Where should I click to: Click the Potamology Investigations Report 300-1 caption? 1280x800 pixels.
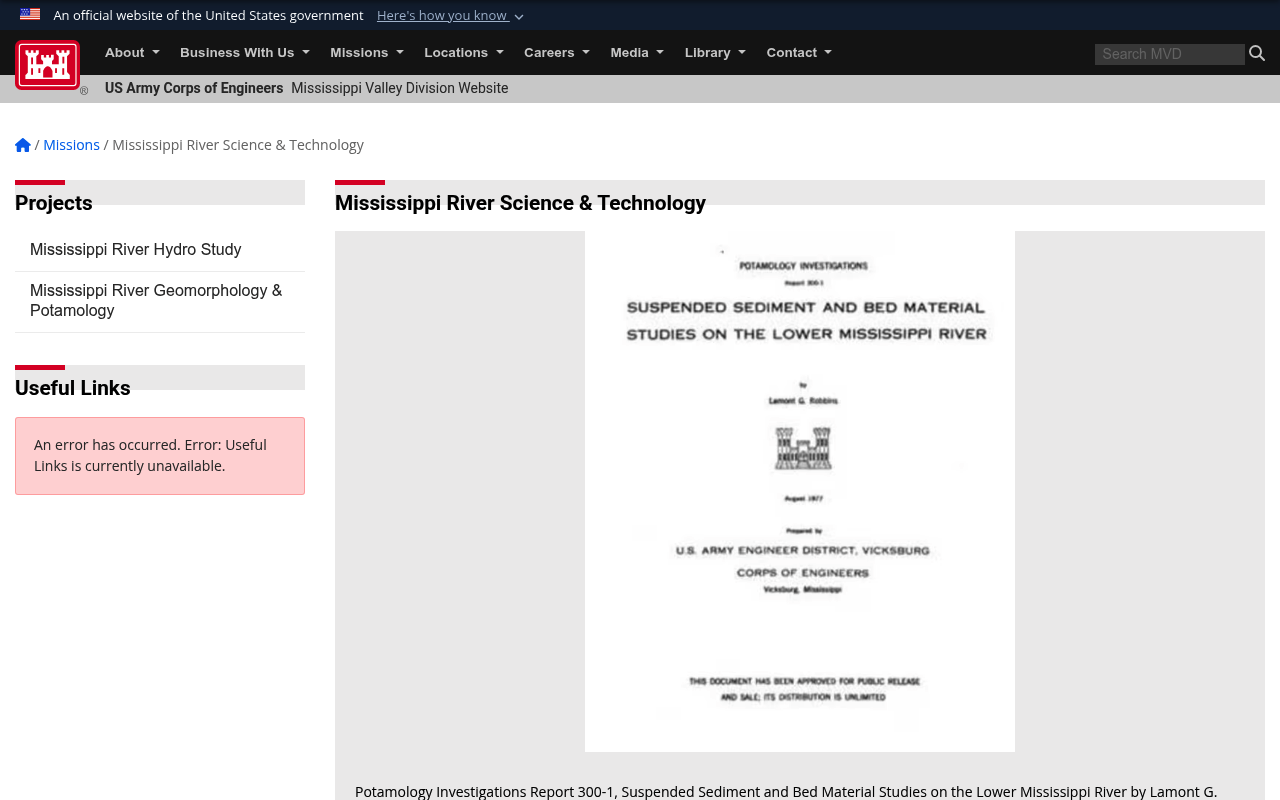click(786, 791)
